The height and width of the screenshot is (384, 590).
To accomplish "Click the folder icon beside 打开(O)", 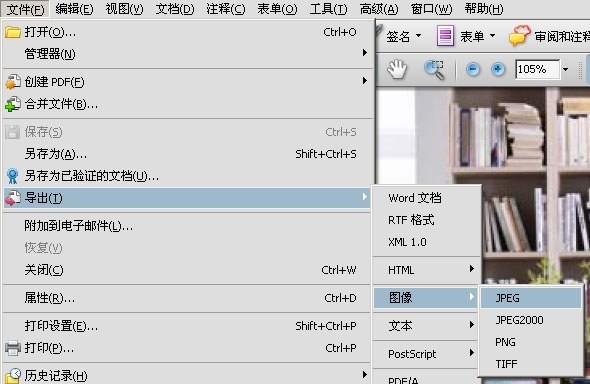I will click(x=13, y=32).
